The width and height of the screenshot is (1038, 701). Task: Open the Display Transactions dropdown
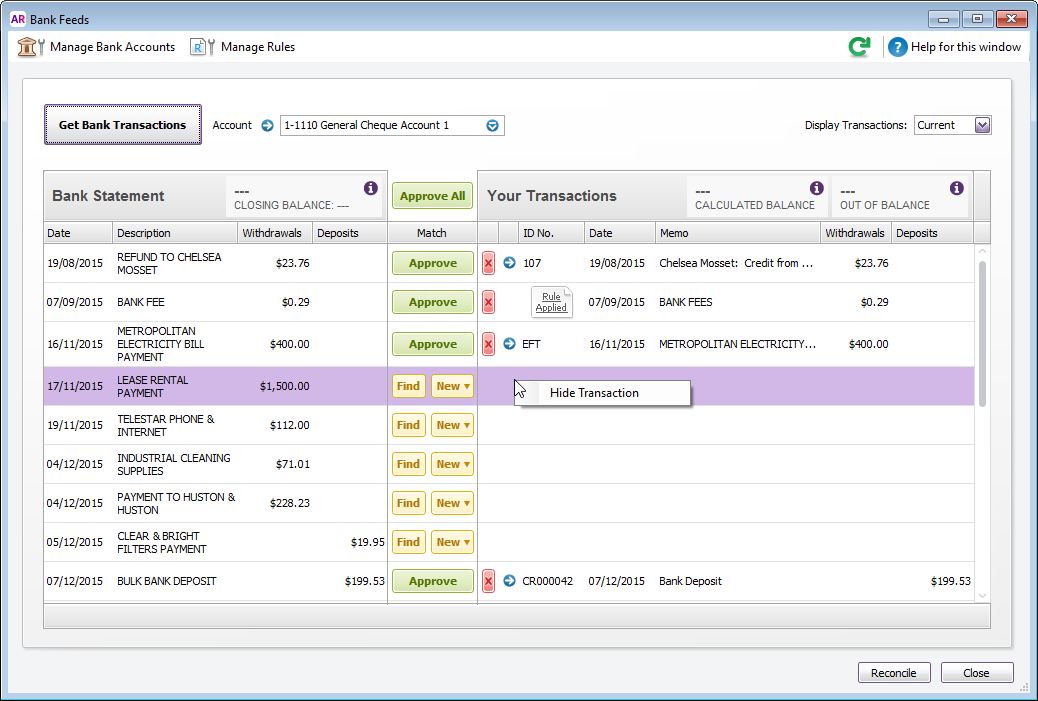click(981, 124)
